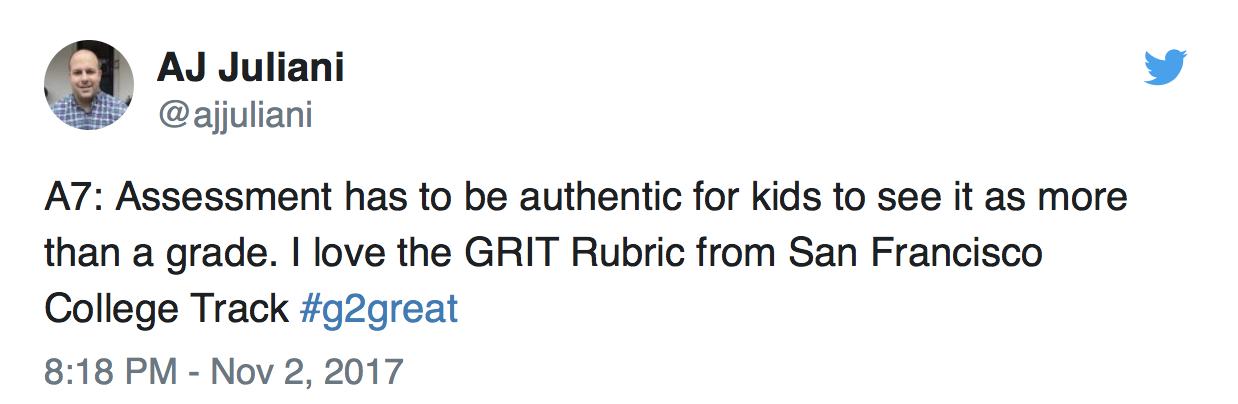Click 'College Track' in the tweet text
Screen dimensions: 1238x404
tap(166, 310)
